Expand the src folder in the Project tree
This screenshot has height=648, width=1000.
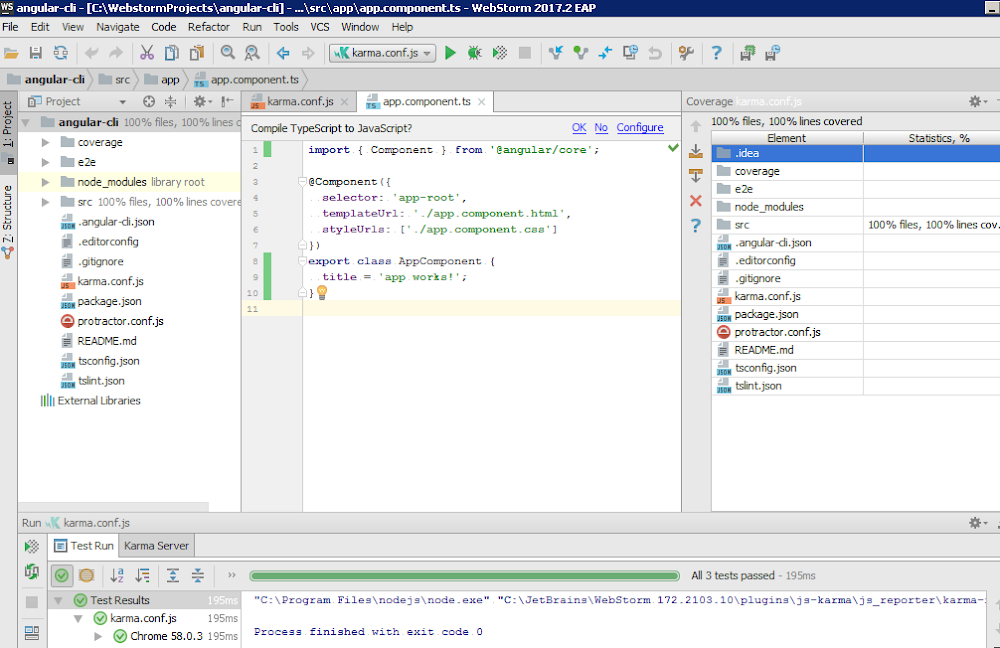45,202
